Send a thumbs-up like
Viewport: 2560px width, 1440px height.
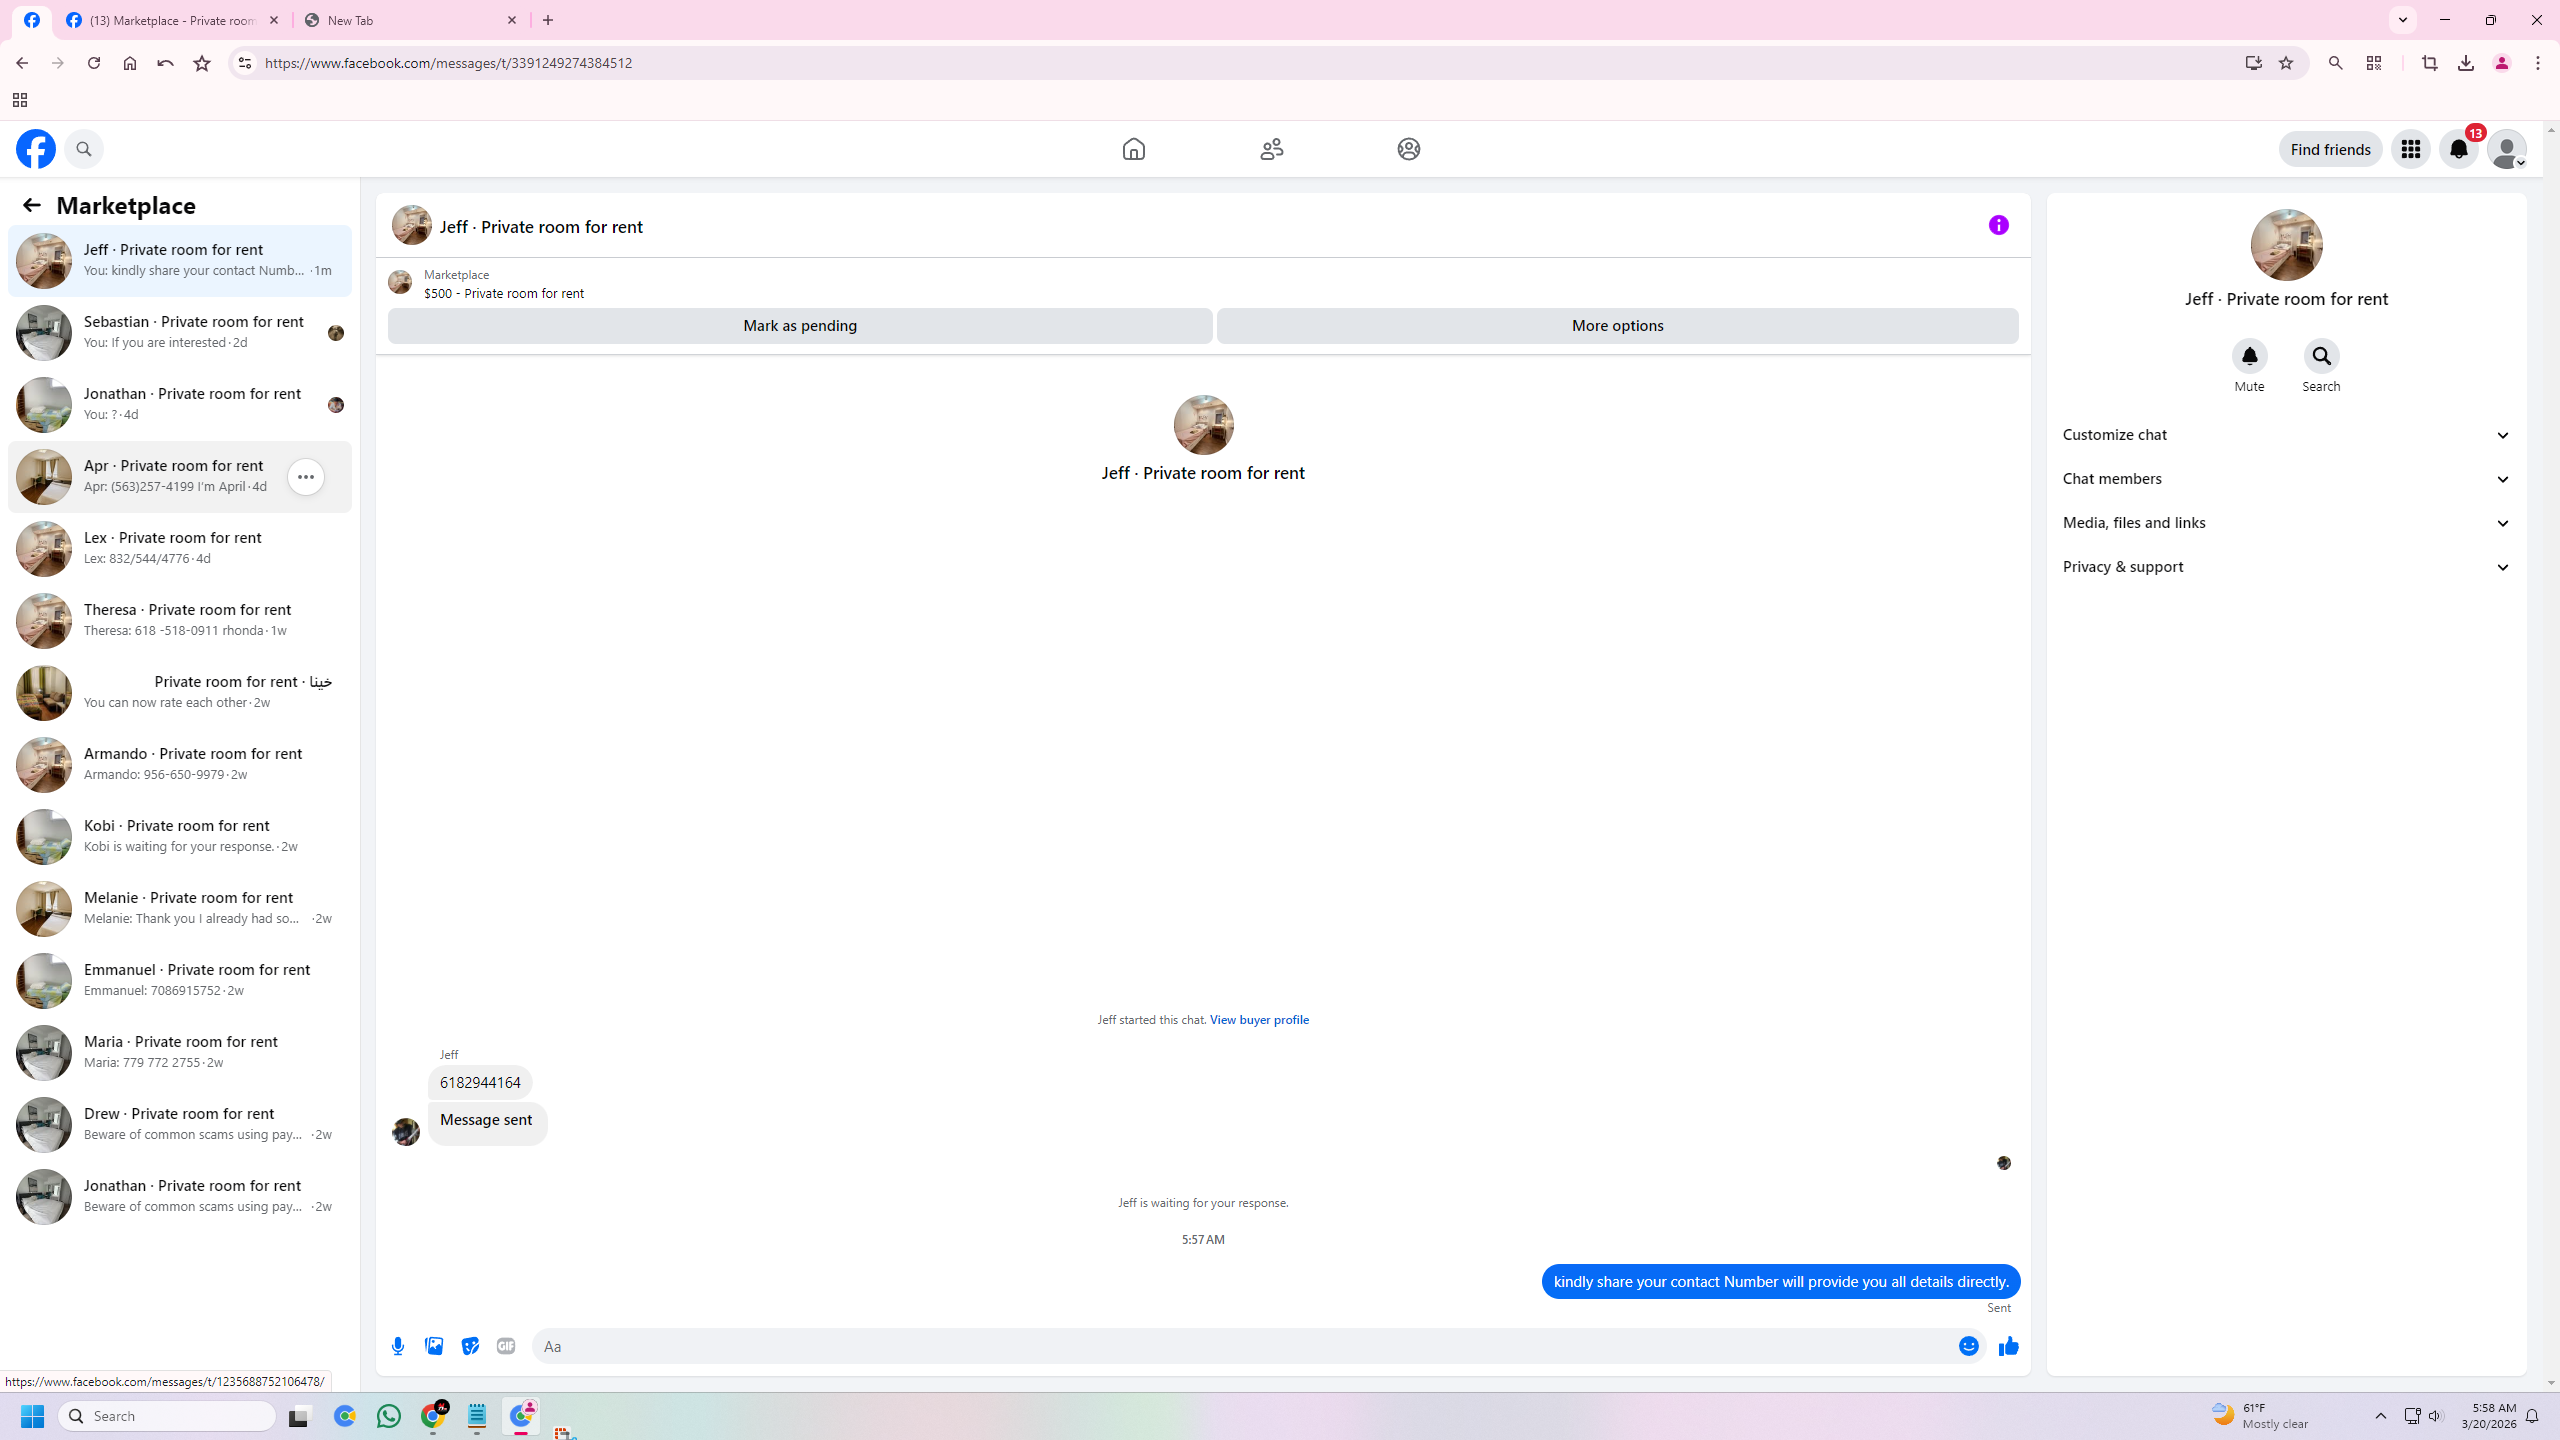[x=2008, y=1346]
